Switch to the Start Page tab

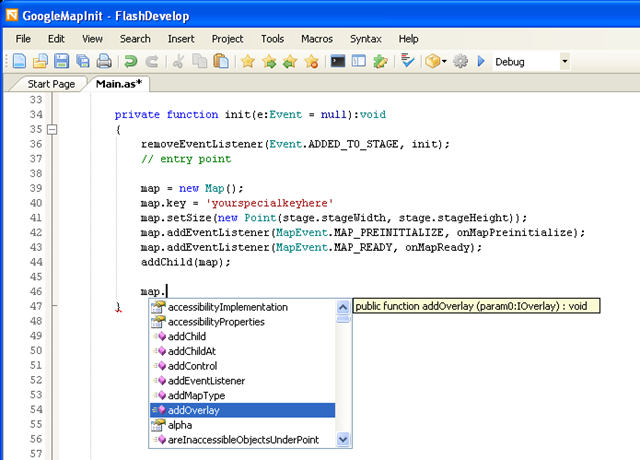(x=51, y=84)
